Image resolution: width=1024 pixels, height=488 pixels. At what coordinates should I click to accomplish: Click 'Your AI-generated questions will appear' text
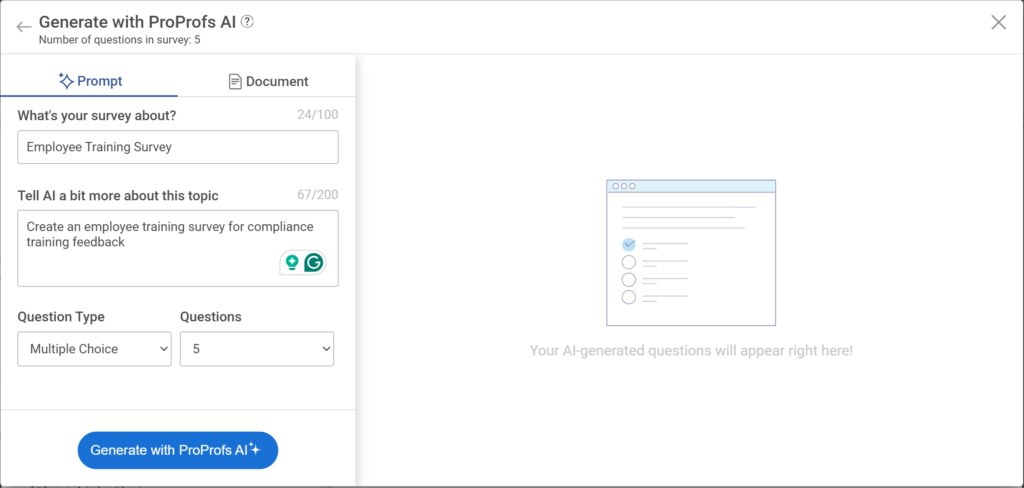(691, 350)
